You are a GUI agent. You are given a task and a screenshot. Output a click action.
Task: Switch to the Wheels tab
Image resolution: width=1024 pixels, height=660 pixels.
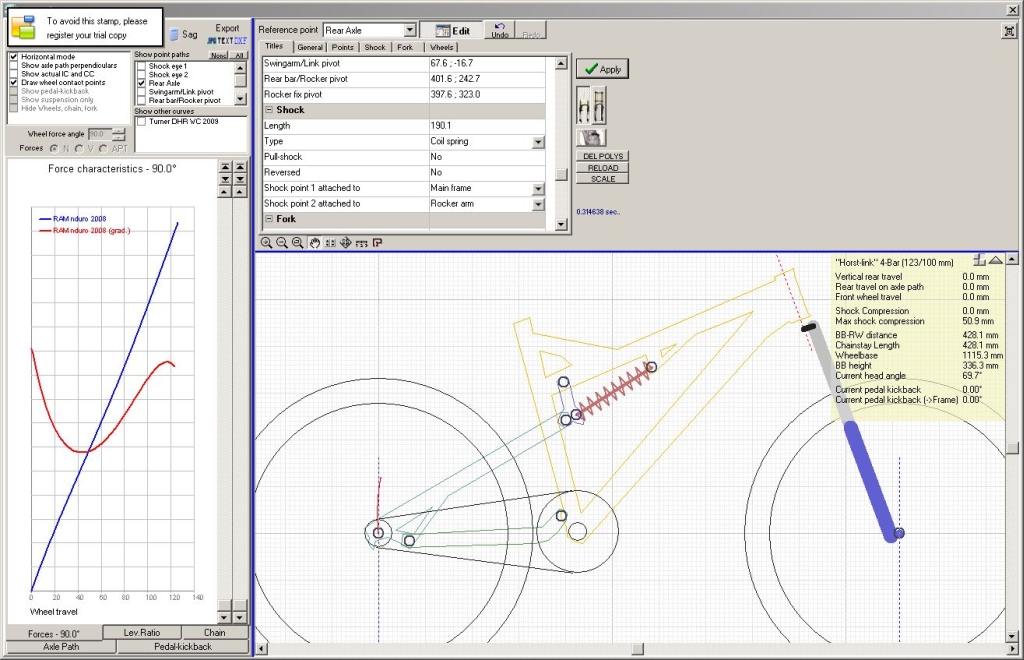pos(441,47)
